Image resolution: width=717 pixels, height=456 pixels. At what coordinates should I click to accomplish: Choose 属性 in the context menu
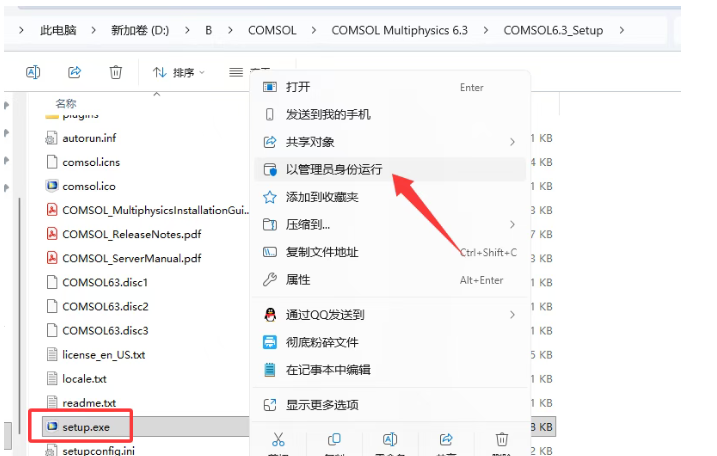390,279
